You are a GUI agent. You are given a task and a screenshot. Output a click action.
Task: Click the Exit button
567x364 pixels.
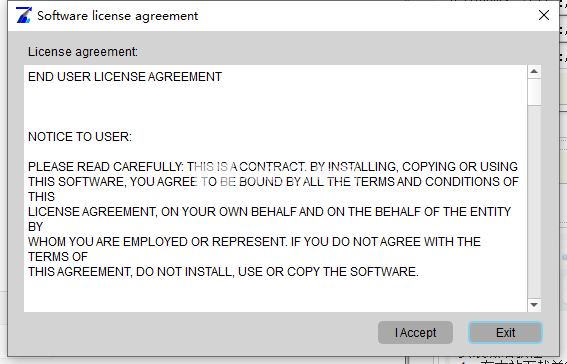coord(505,333)
